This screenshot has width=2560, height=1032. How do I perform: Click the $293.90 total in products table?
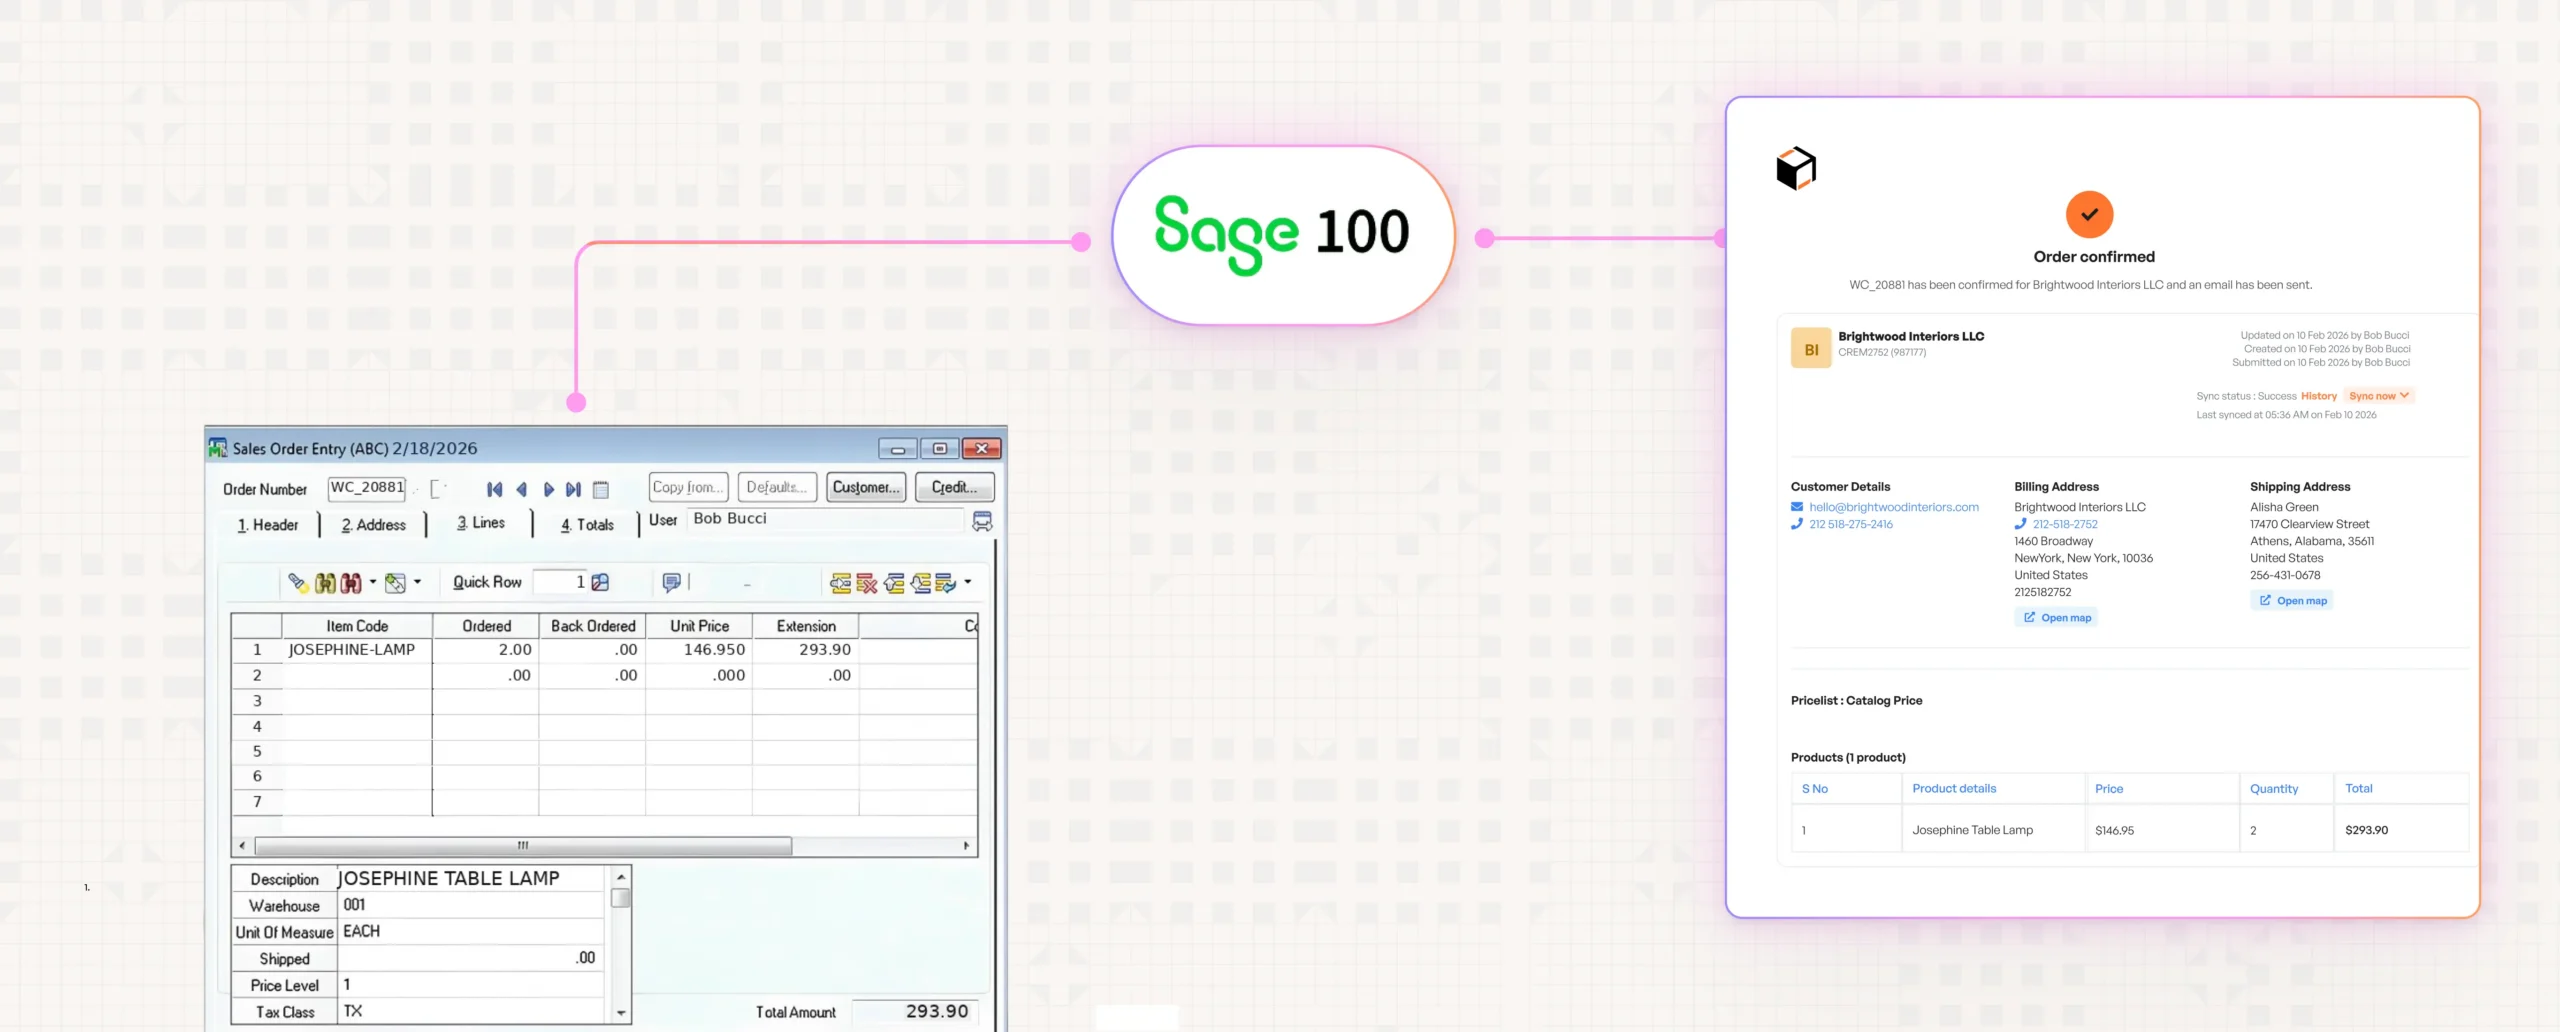point(2366,830)
